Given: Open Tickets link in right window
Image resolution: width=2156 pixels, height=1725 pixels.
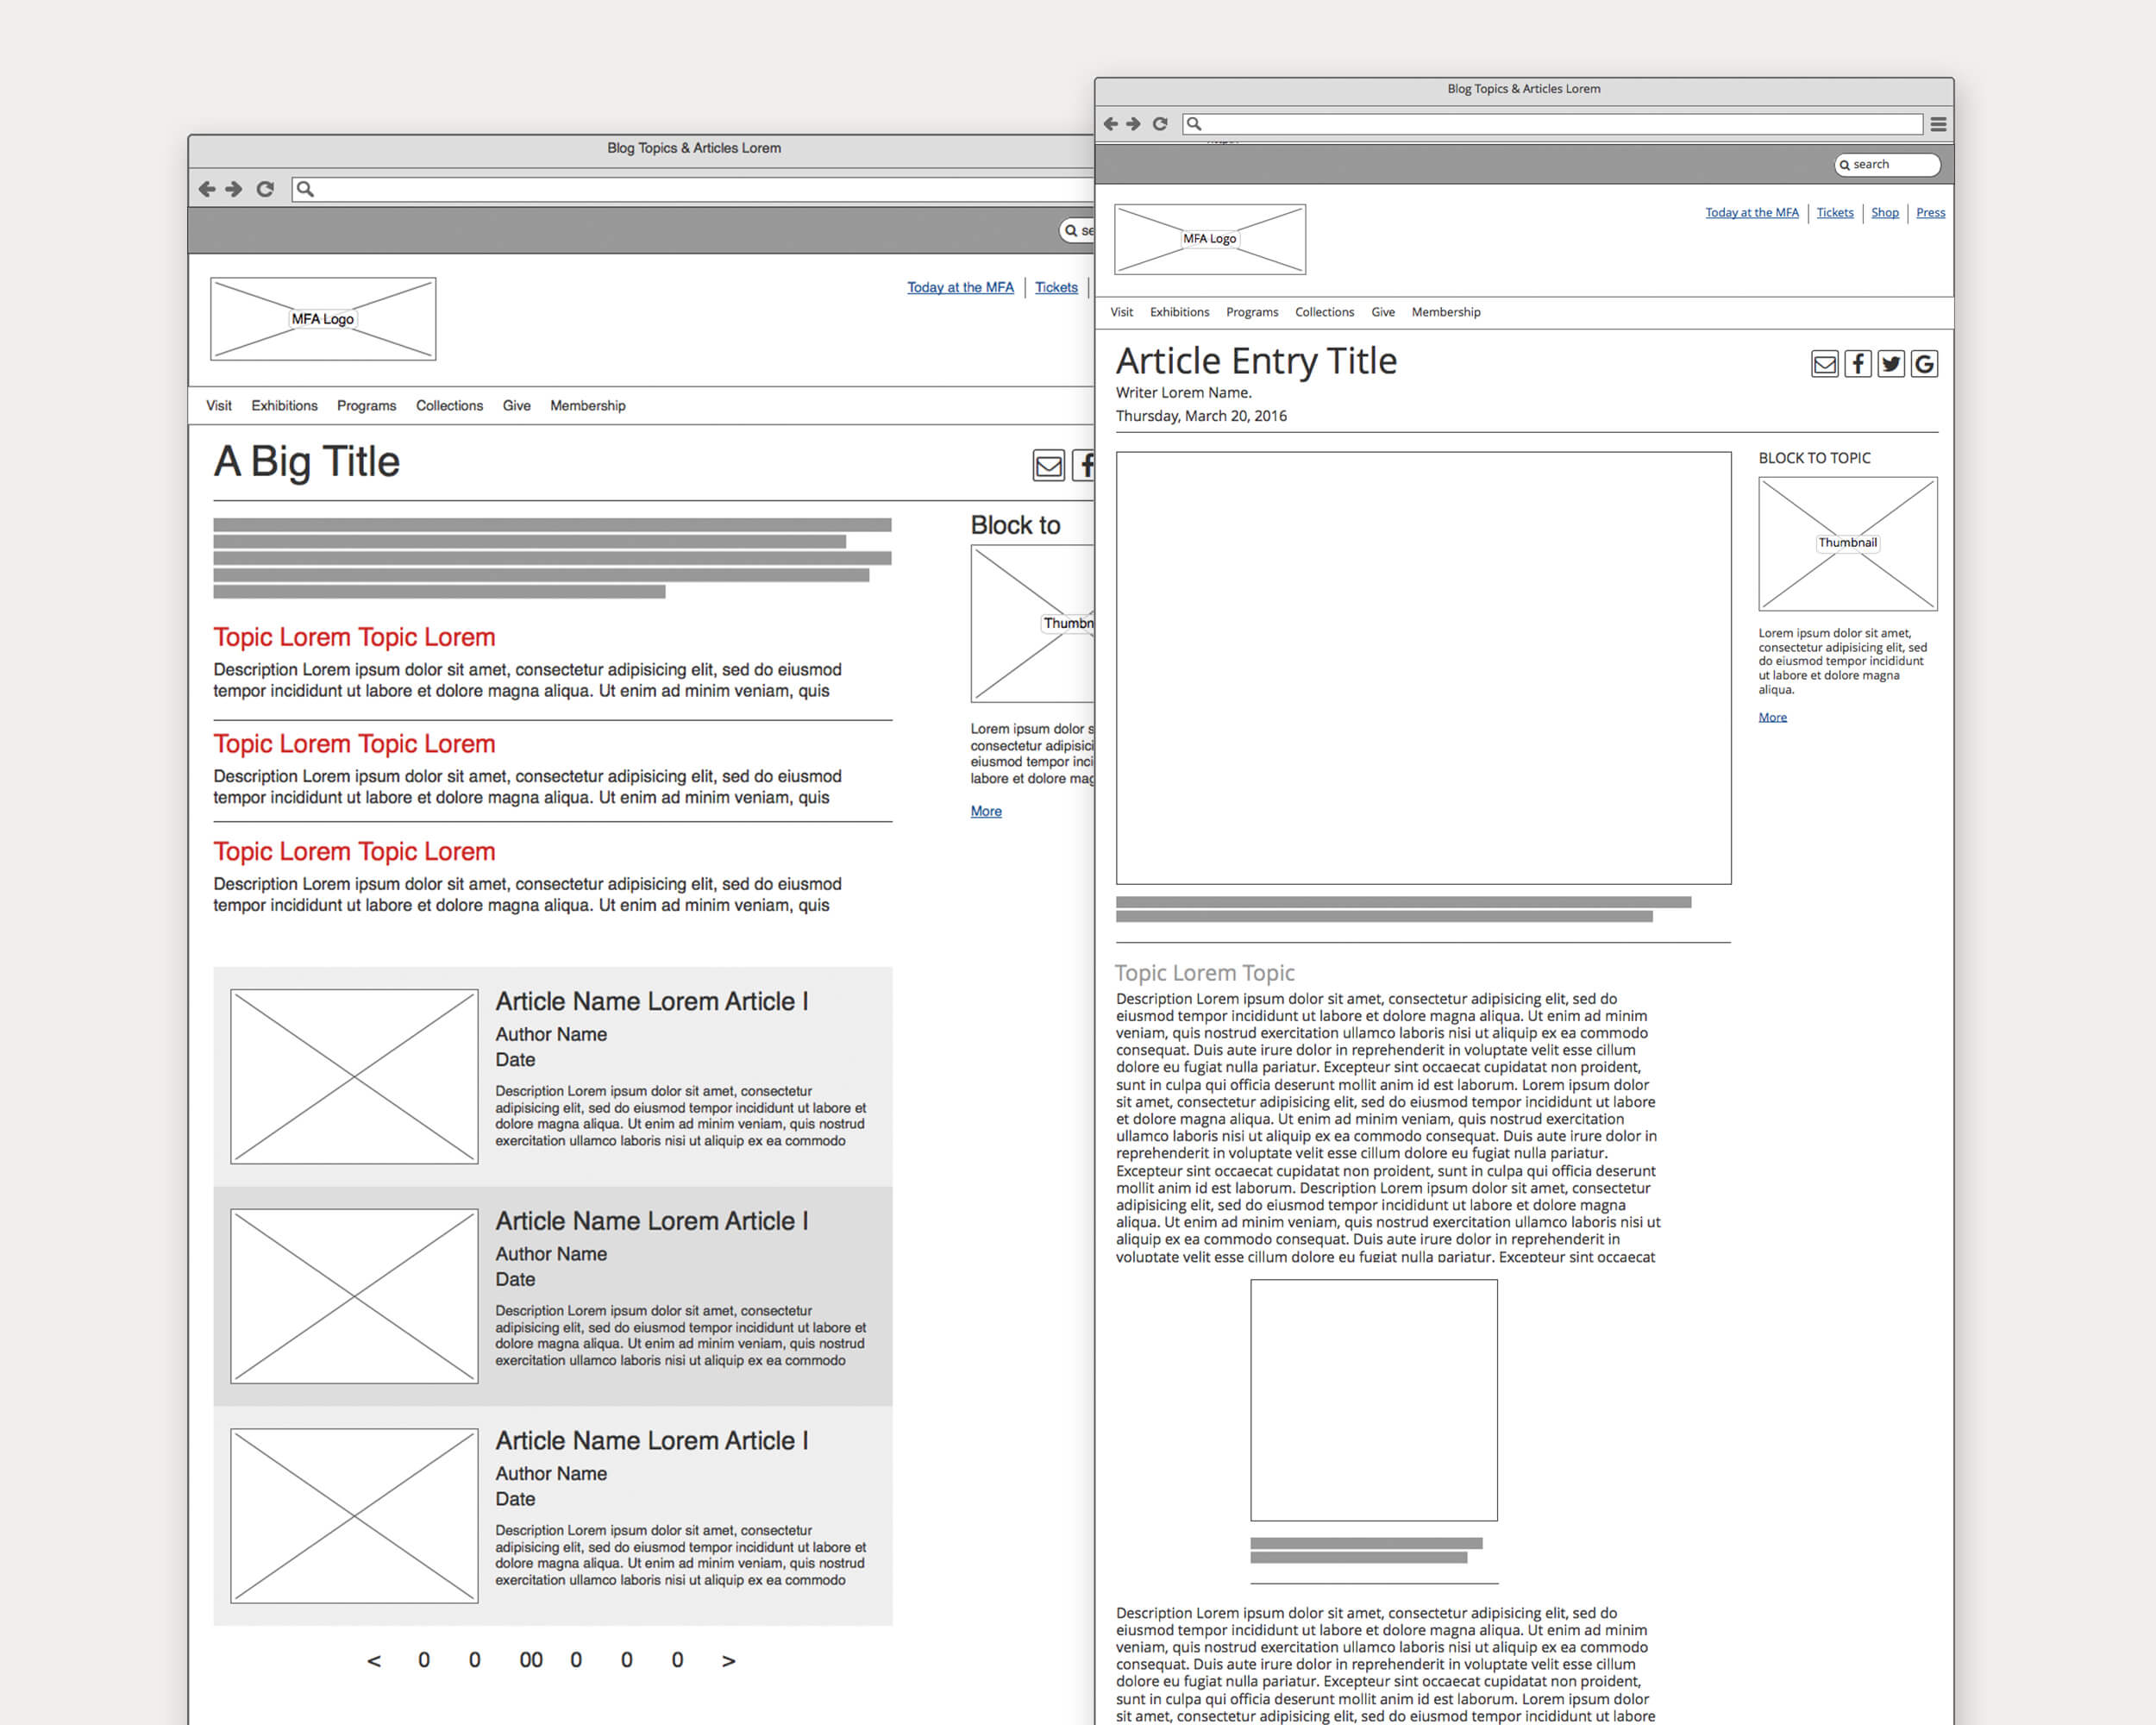Looking at the screenshot, I should (x=1835, y=212).
